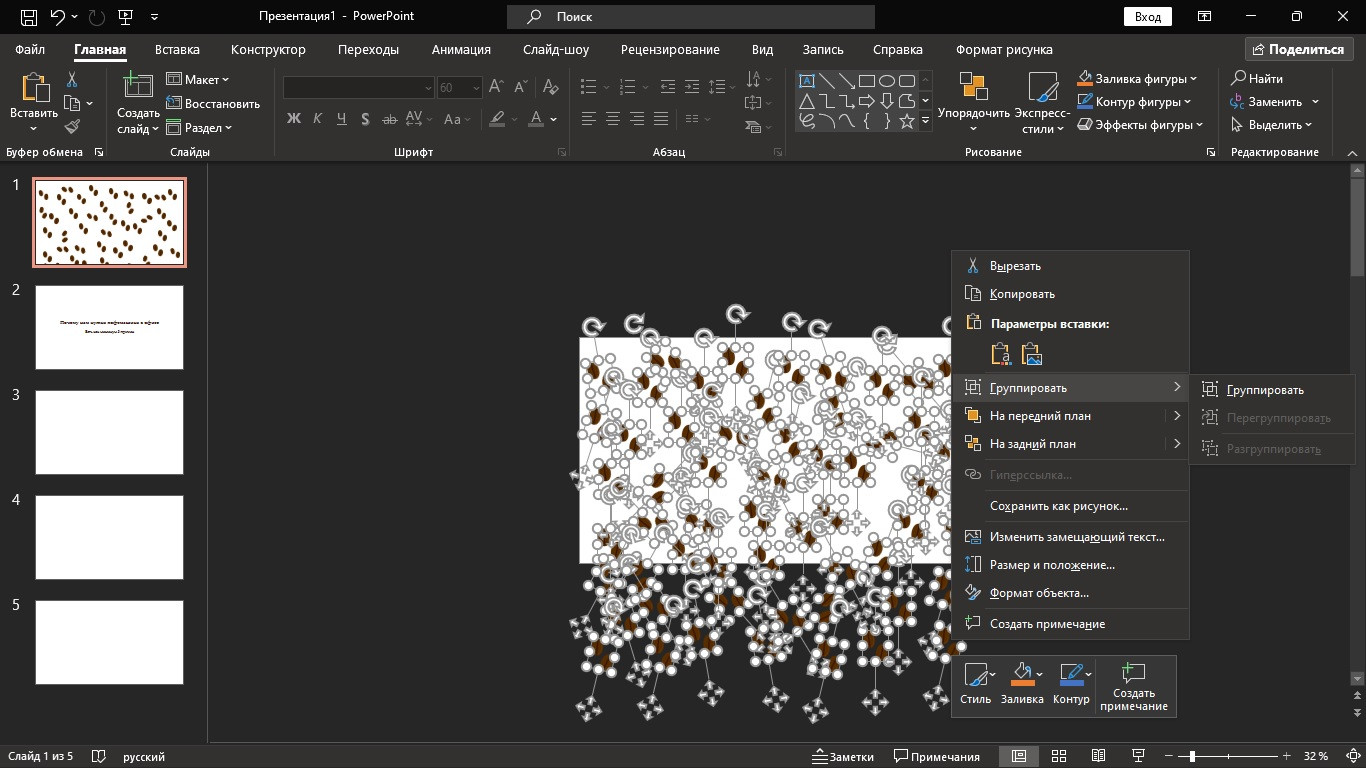This screenshot has height=768, width=1366.
Task: Select slide 2 thumbnail
Action: point(110,327)
